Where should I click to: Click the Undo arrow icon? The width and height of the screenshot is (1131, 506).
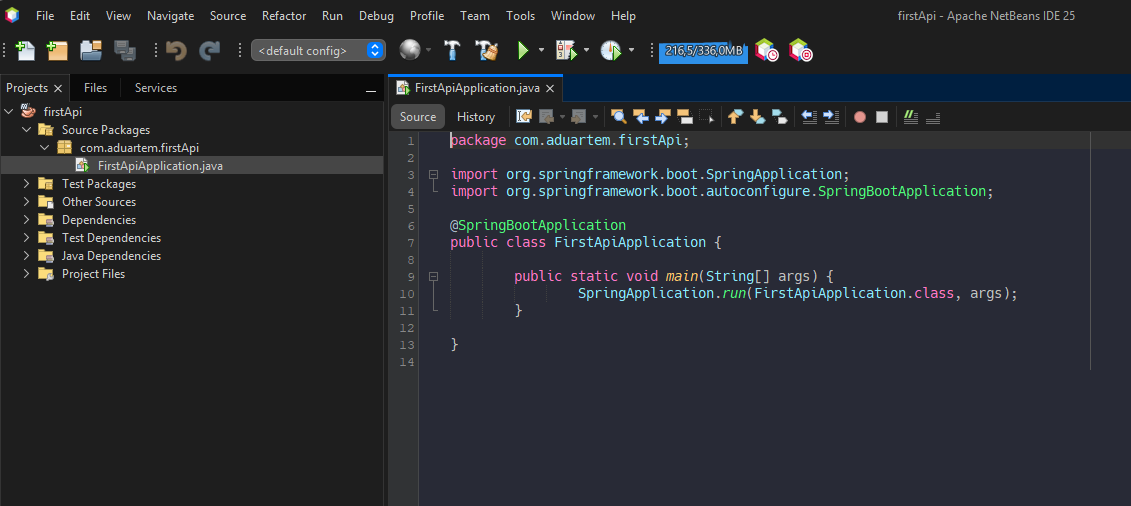click(176, 50)
